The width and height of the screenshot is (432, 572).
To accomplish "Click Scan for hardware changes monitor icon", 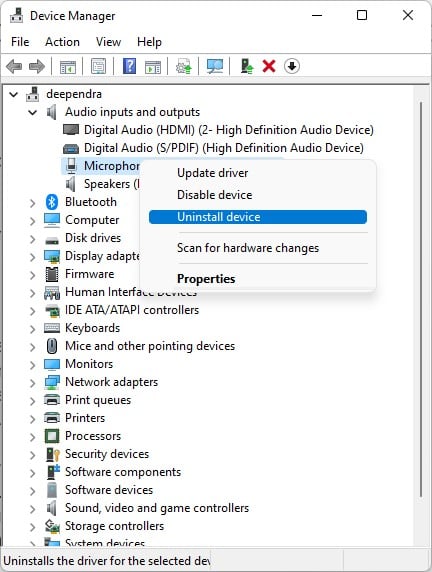I will 215,66.
